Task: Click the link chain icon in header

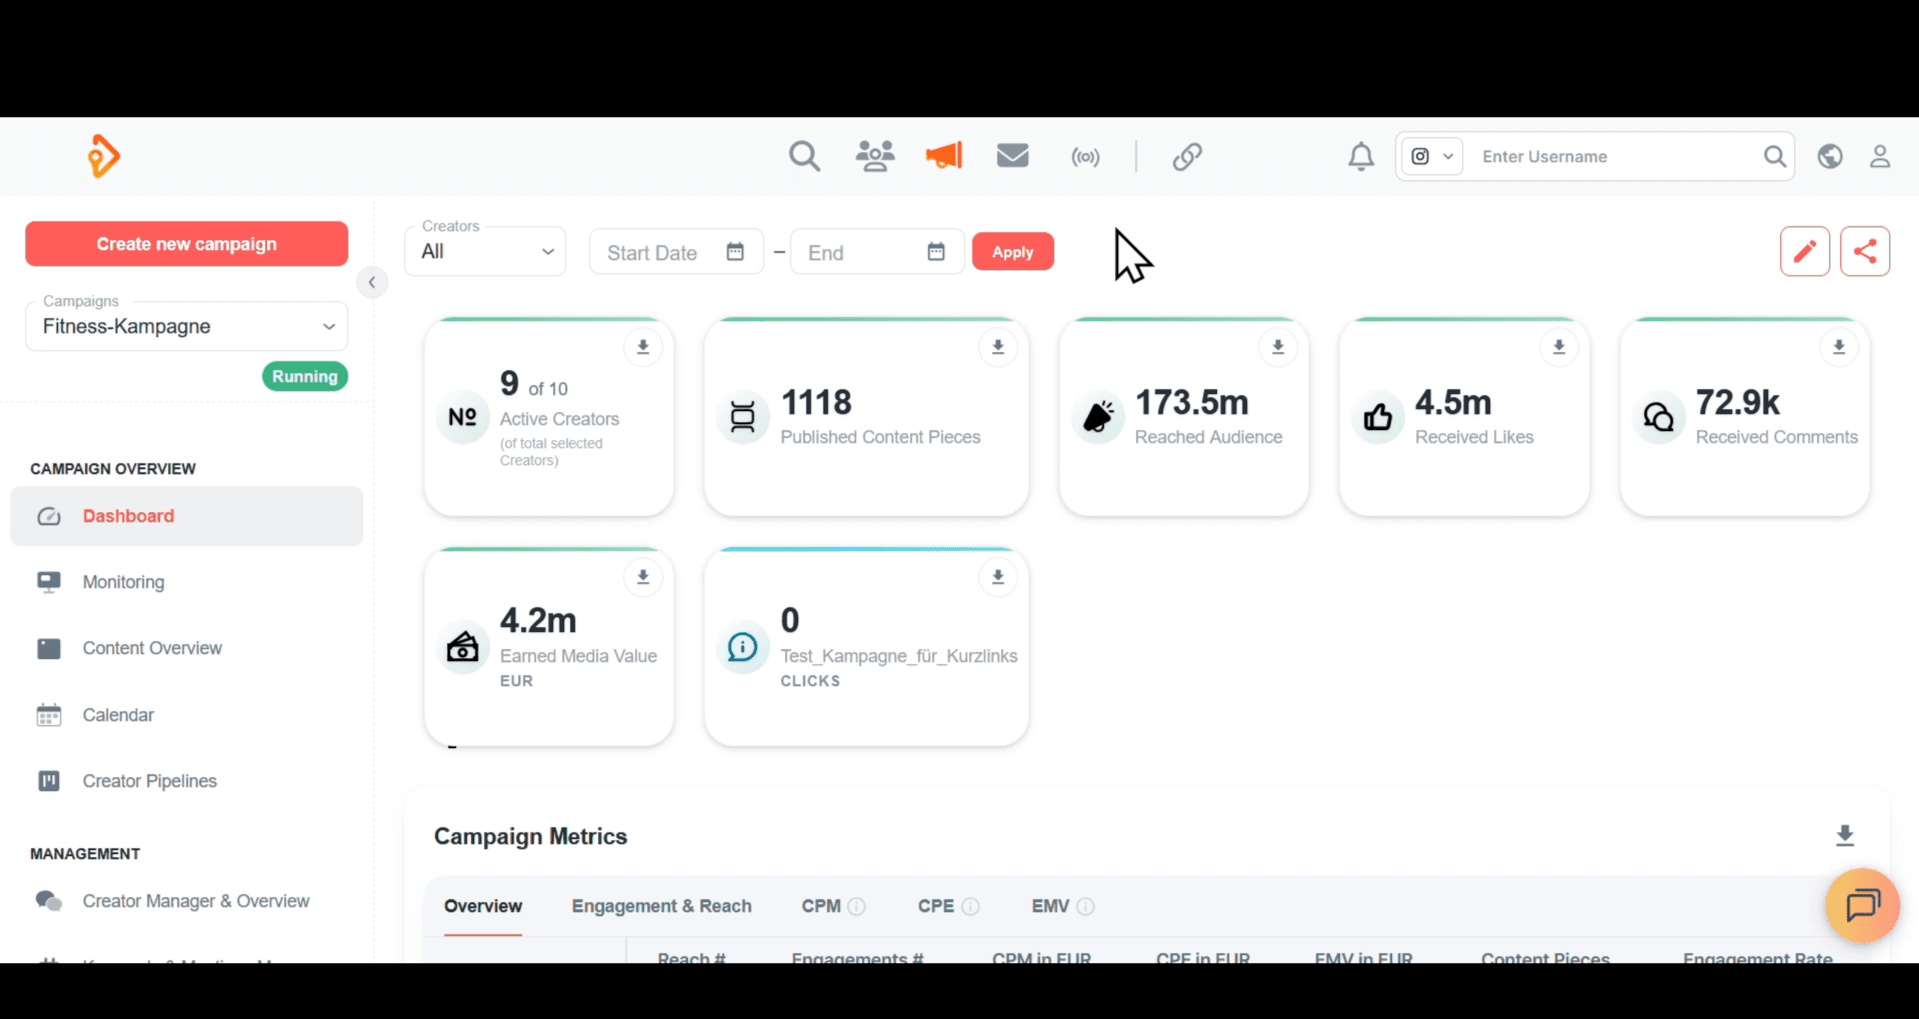Action: tap(1187, 157)
